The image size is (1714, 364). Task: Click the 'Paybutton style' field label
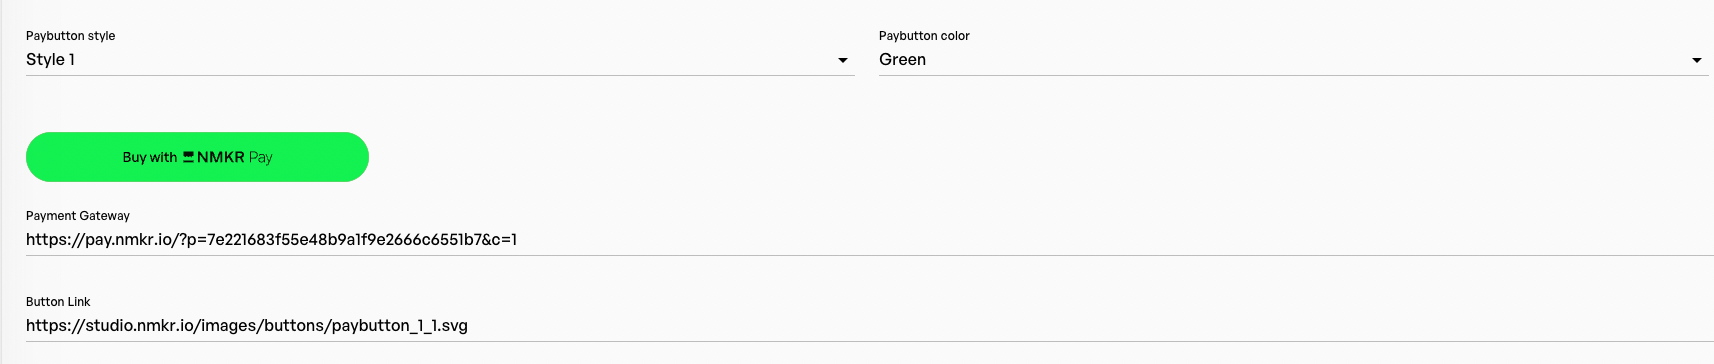[71, 36]
